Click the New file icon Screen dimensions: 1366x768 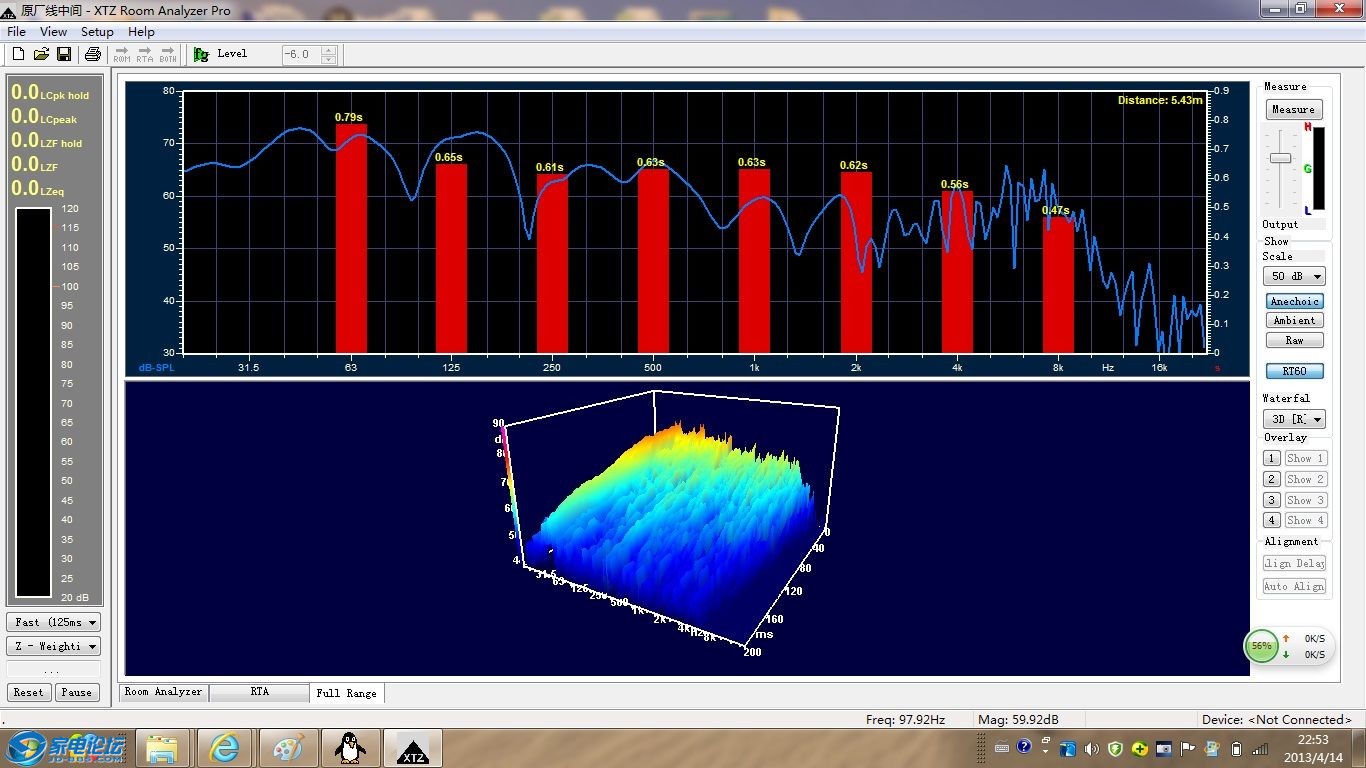(18, 54)
